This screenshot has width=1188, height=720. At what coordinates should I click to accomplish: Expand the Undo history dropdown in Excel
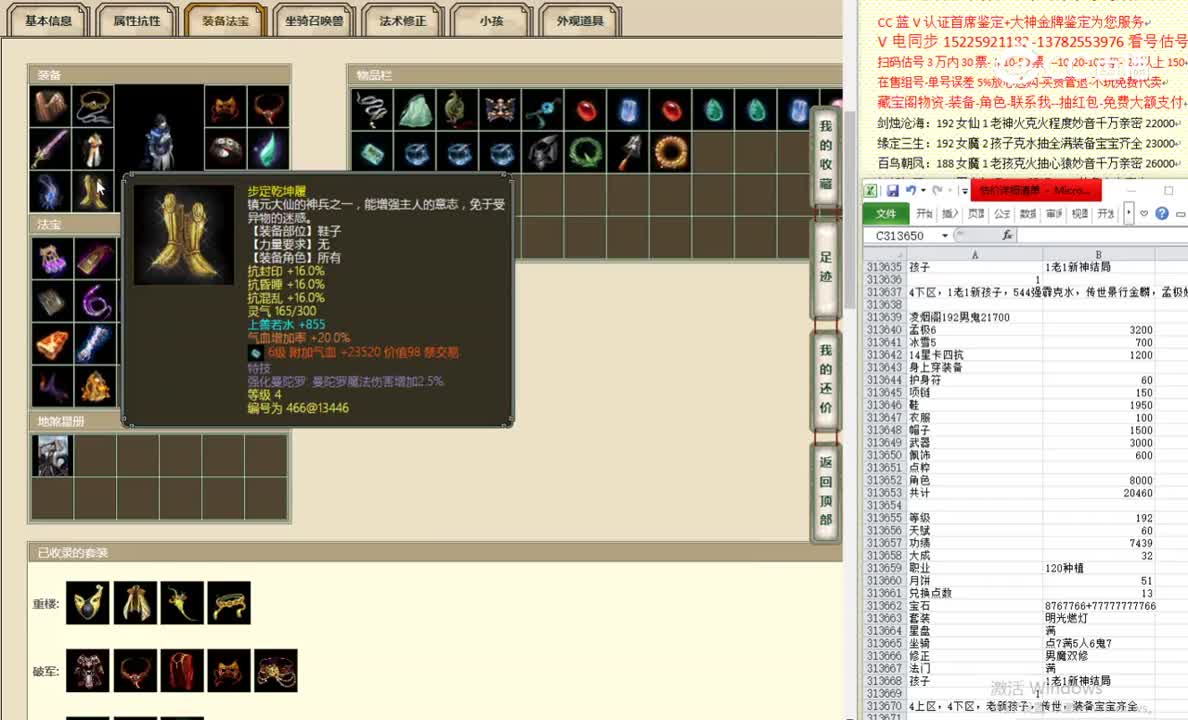click(x=923, y=191)
